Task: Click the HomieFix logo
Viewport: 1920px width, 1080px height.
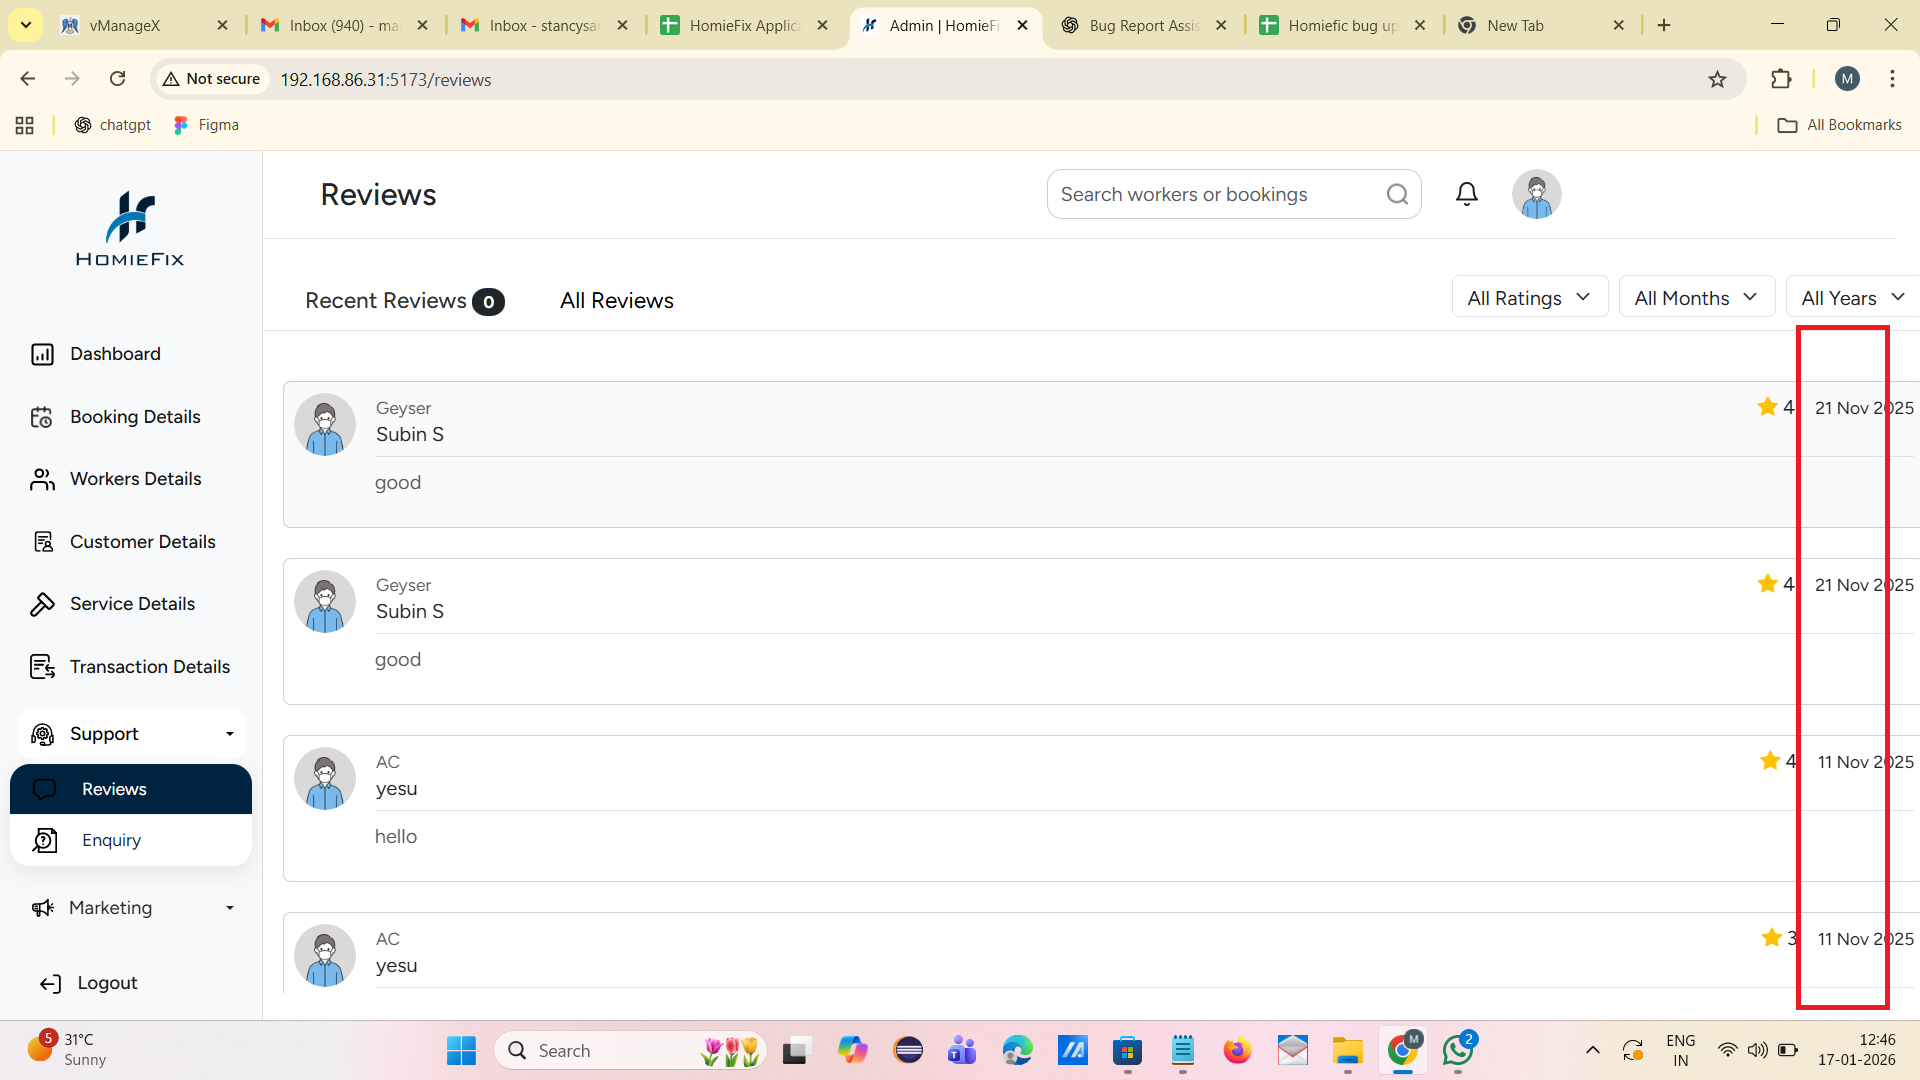Action: click(130, 229)
